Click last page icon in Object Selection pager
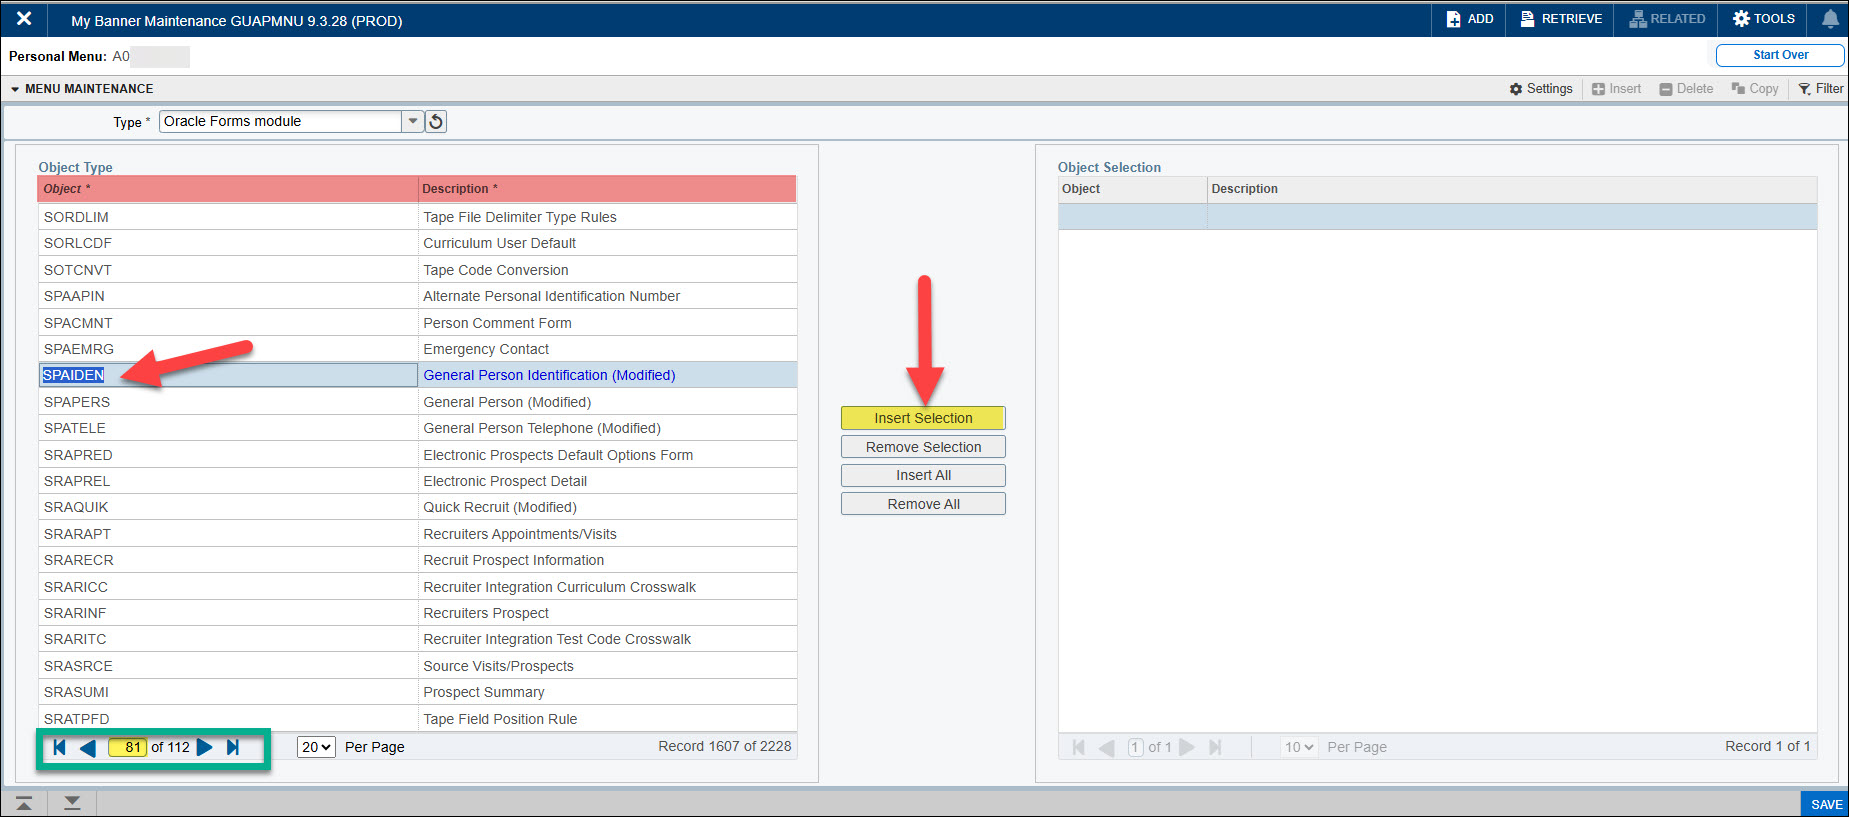 coord(1215,747)
